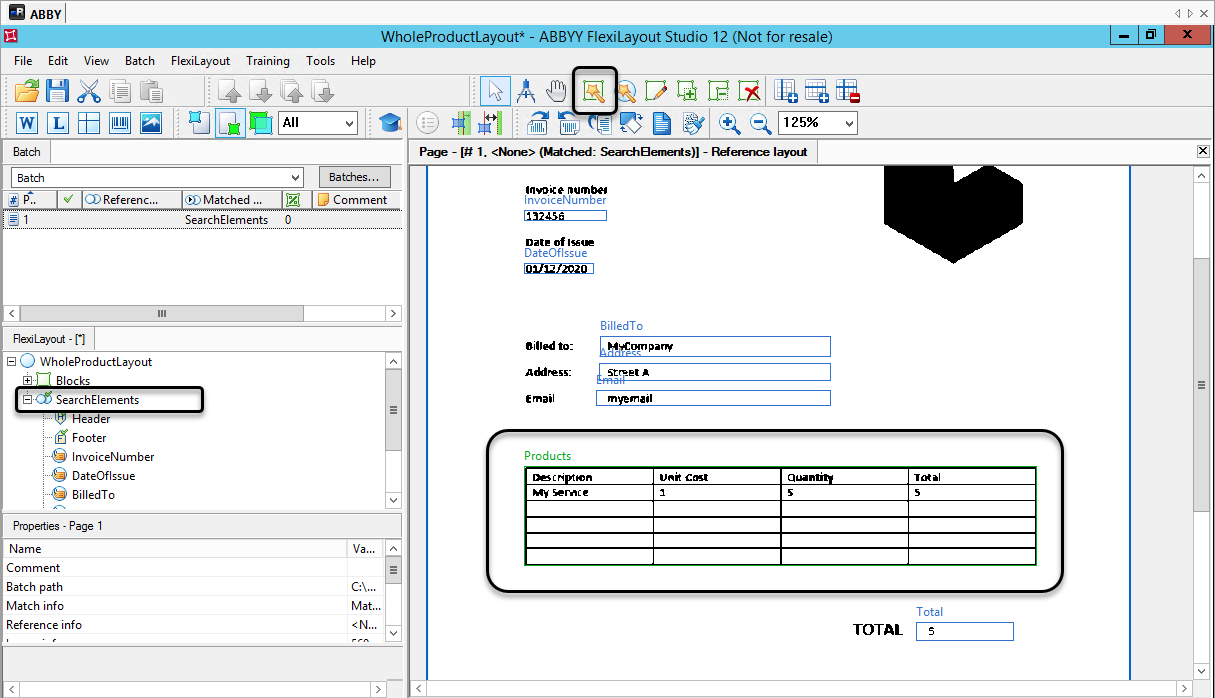
Task: Select the Header element in tree
Action: 91,419
